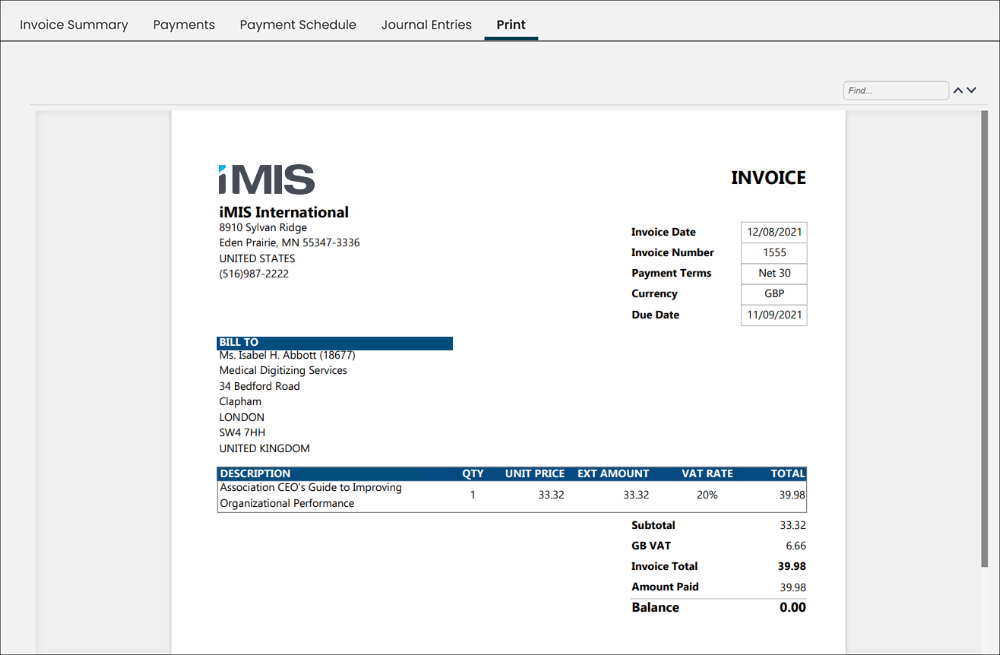This screenshot has width=1000, height=655.
Task: Click Eden Prairie, MN 55347-3336 text
Action: coord(290,243)
